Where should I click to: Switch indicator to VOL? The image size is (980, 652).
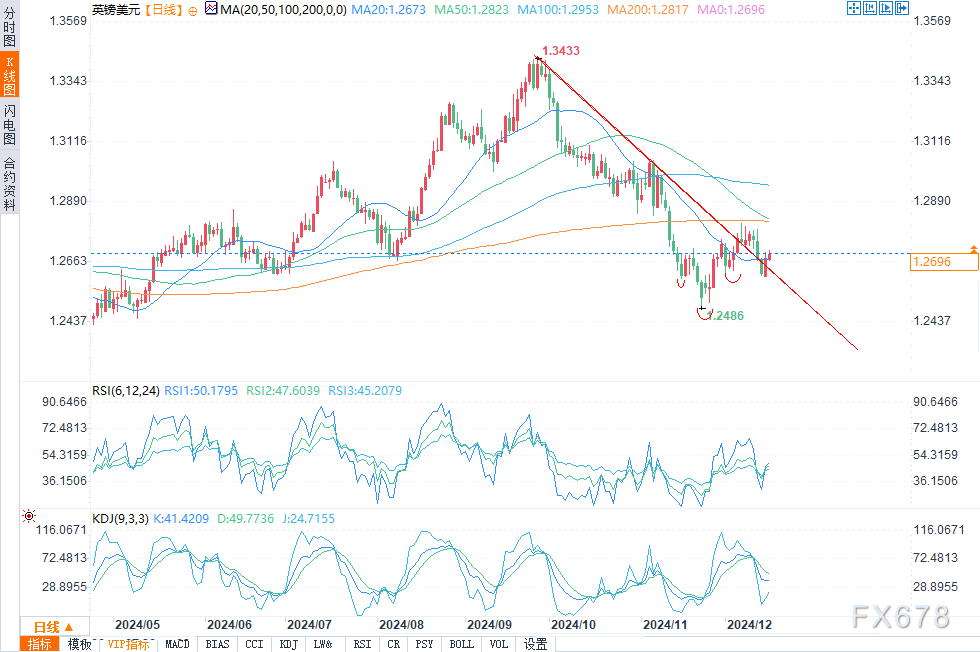tap(498, 644)
